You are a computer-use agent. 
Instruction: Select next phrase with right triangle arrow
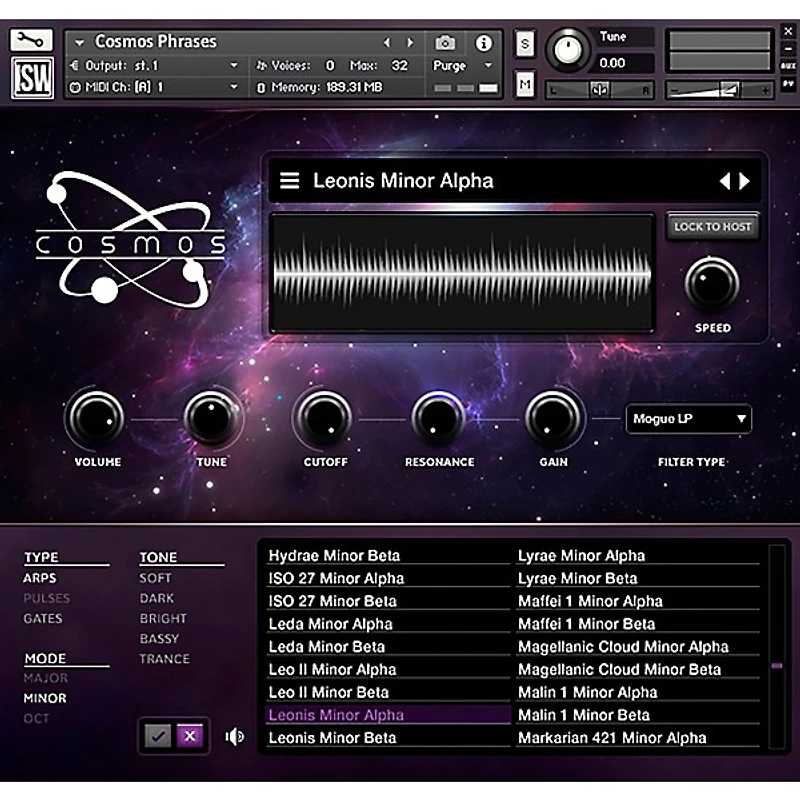(x=744, y=181)
